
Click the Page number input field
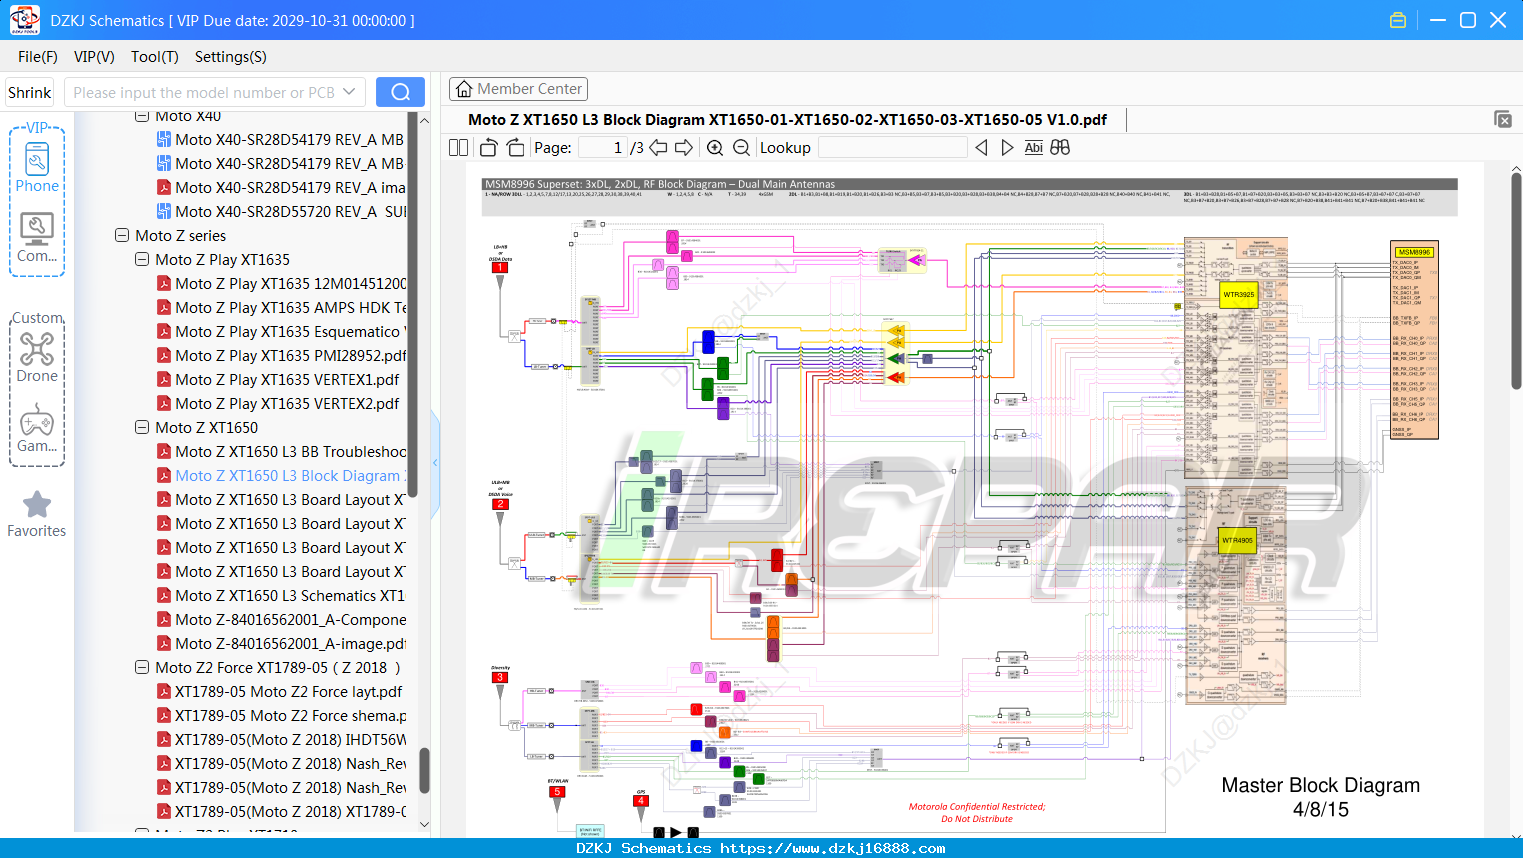[x=602, y=148]
